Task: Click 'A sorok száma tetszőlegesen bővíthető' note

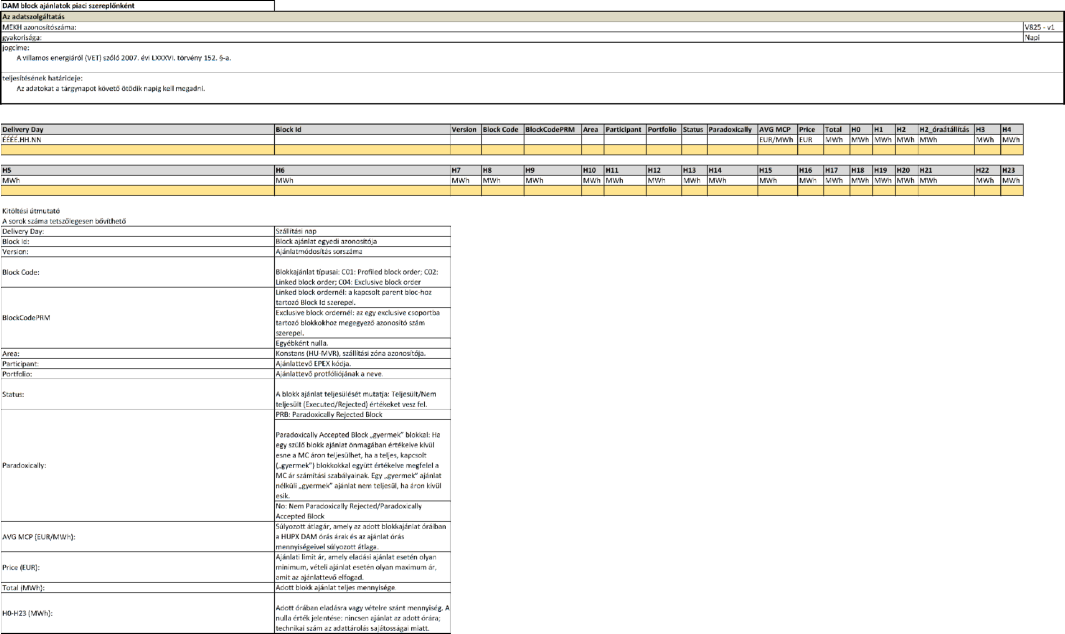Action: (x=64, y=221)
